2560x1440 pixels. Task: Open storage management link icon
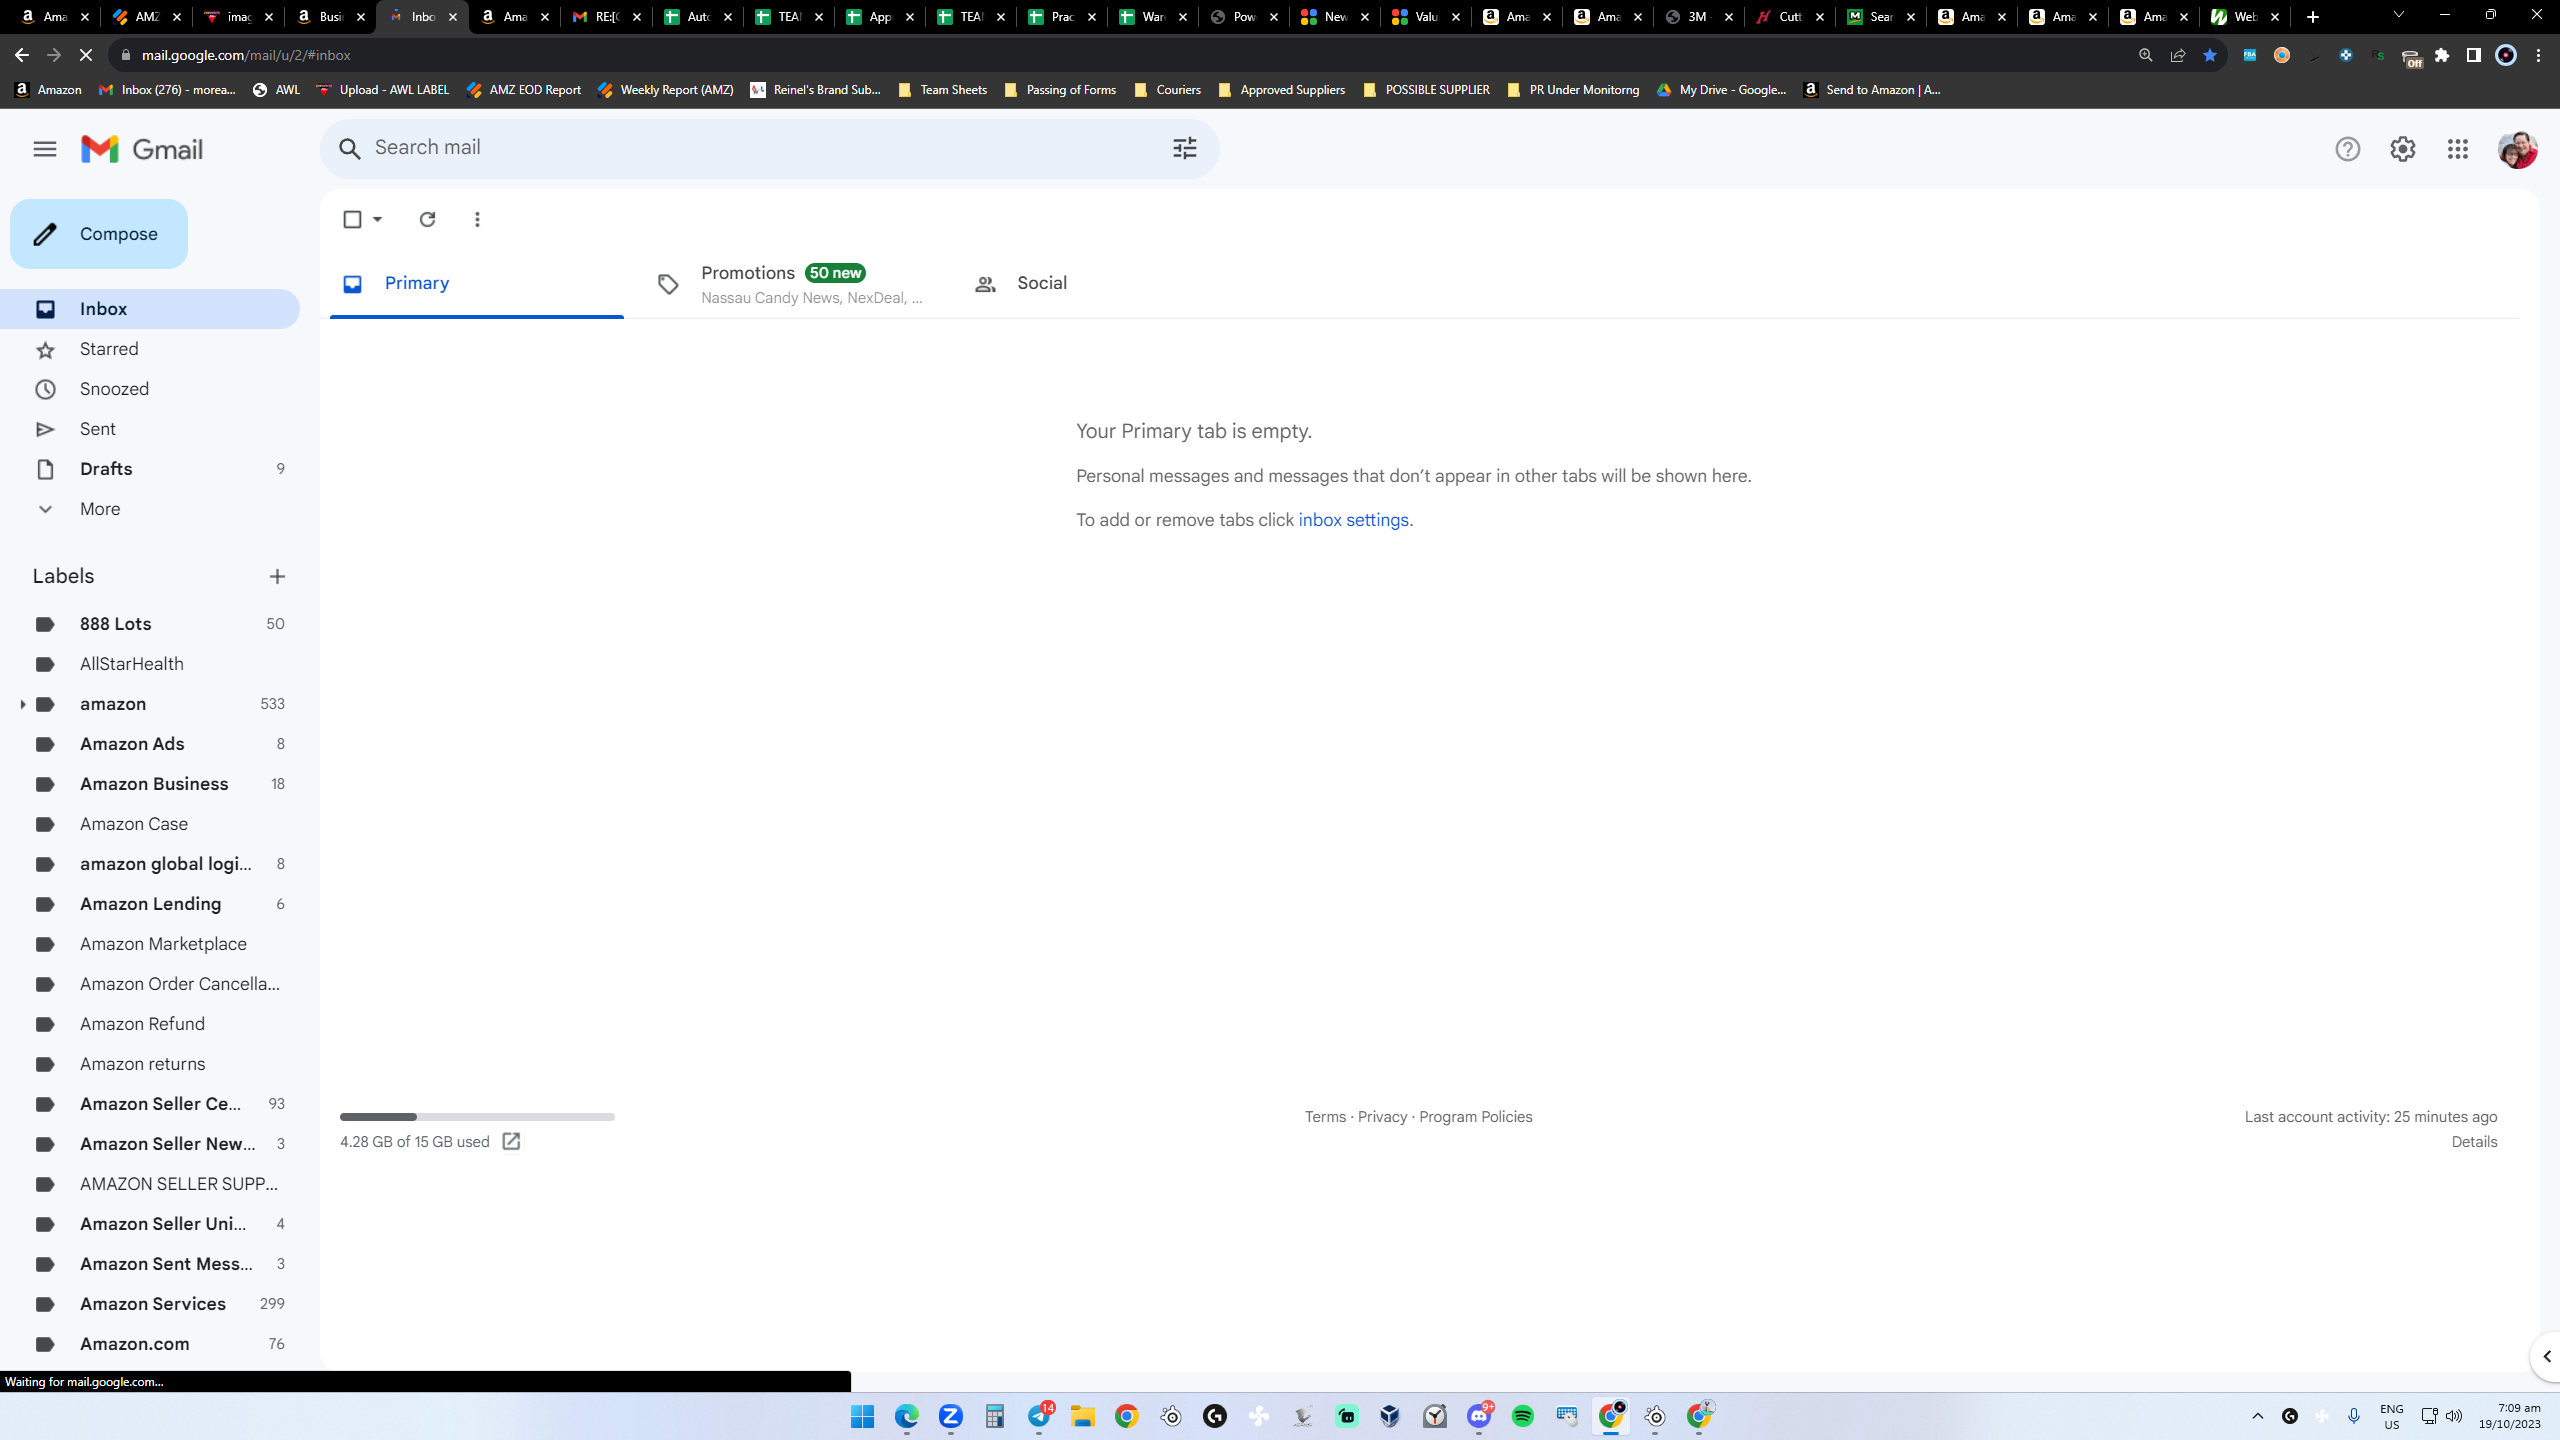511,1141
